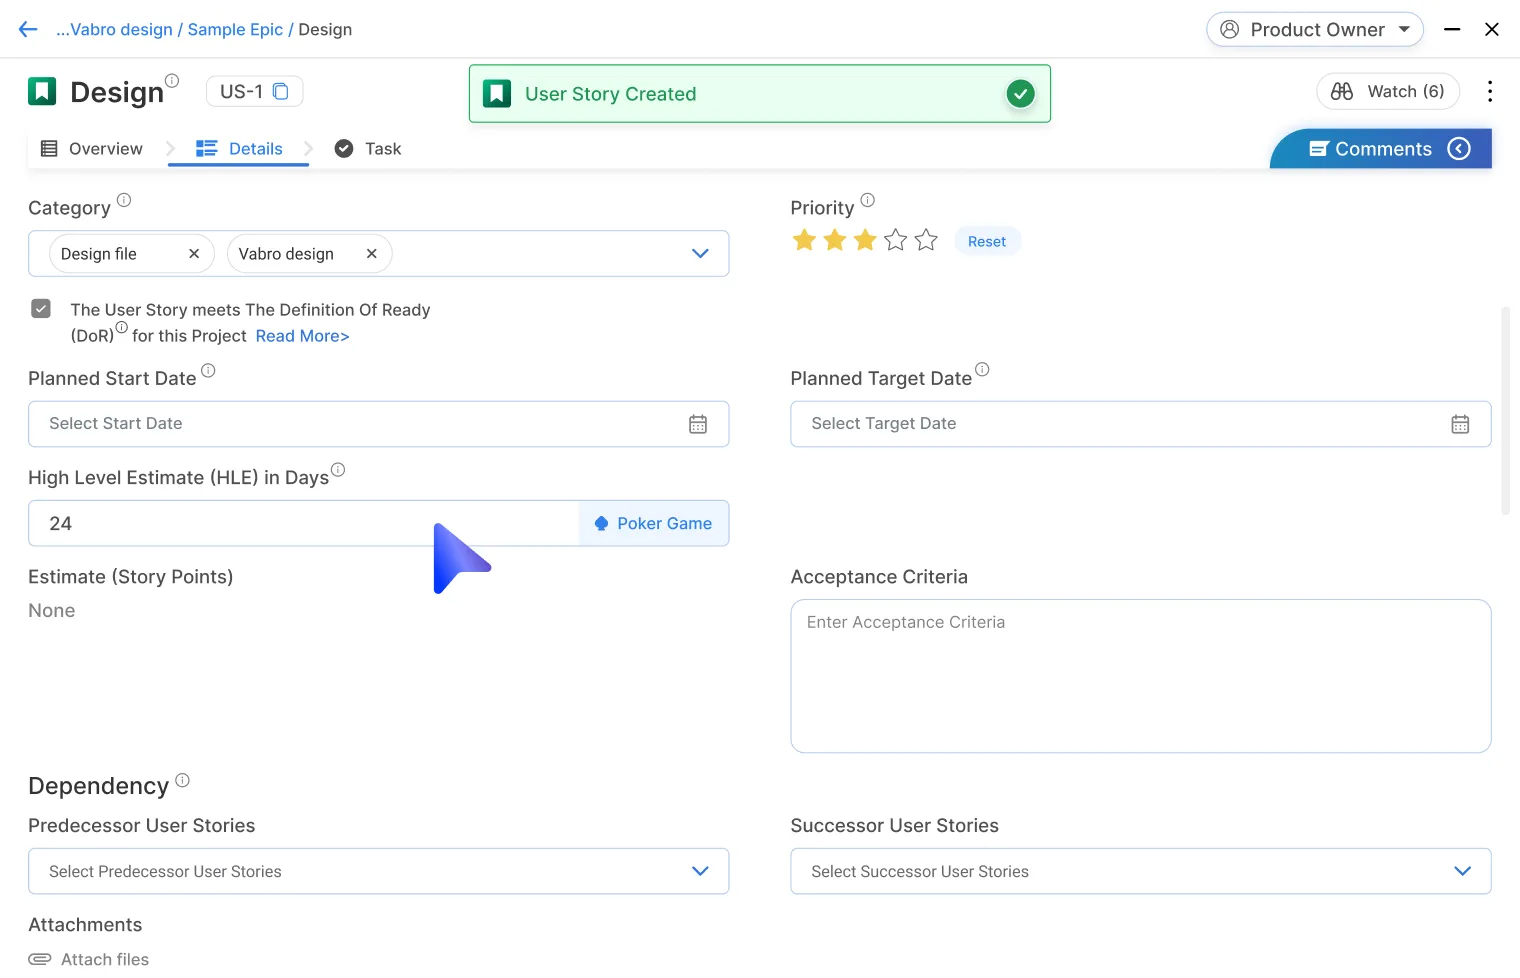Viewport: 1520px width, 978px height.
Task: Start the Poker Game
Action: (x=654, y=524)
